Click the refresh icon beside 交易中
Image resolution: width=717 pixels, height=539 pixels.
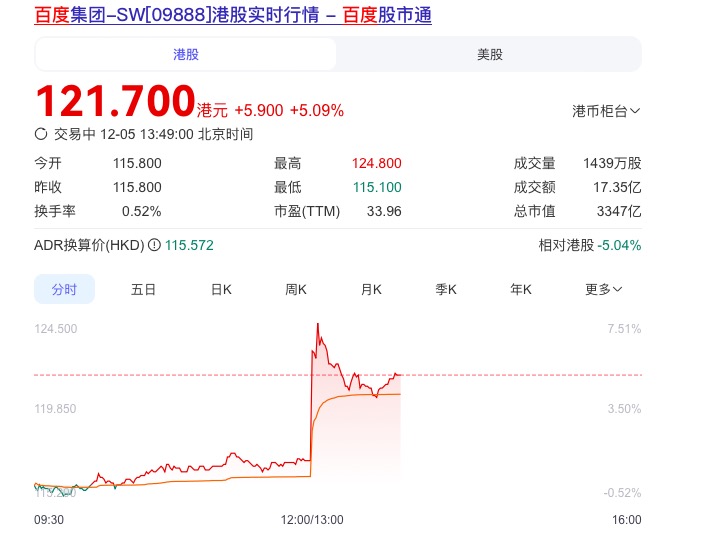(41, 134)
